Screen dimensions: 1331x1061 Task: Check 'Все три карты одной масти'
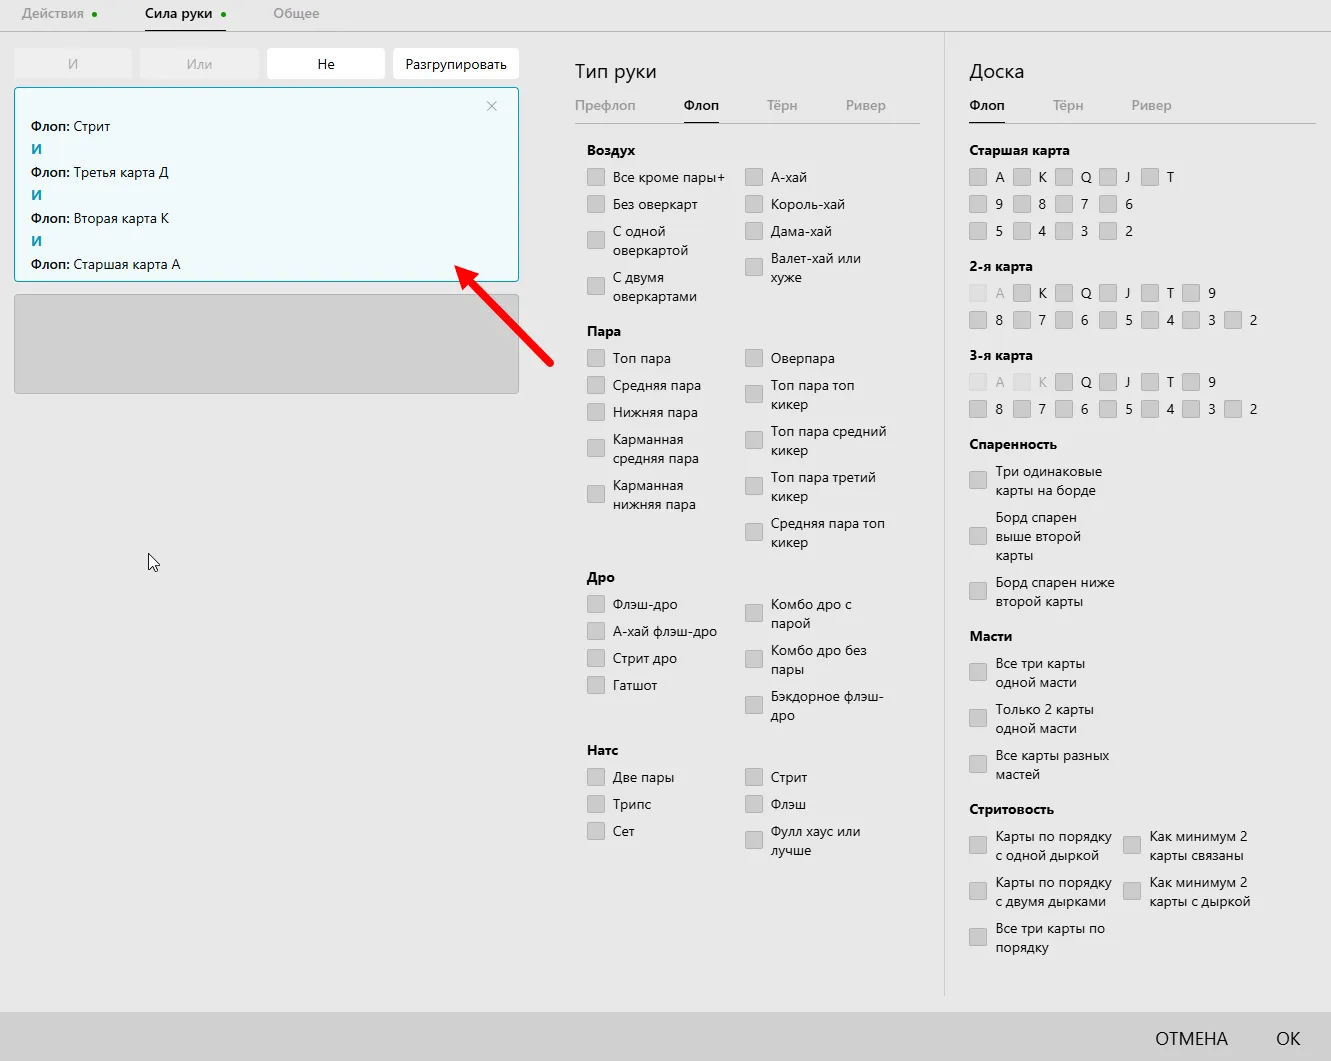[x=978, y=673]
